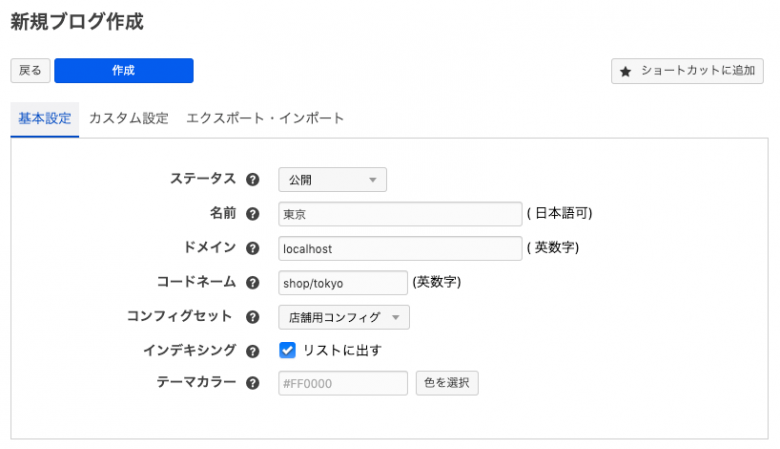Click the 戻る button
This screenshot has height=449, width=780.
[30, 71]
